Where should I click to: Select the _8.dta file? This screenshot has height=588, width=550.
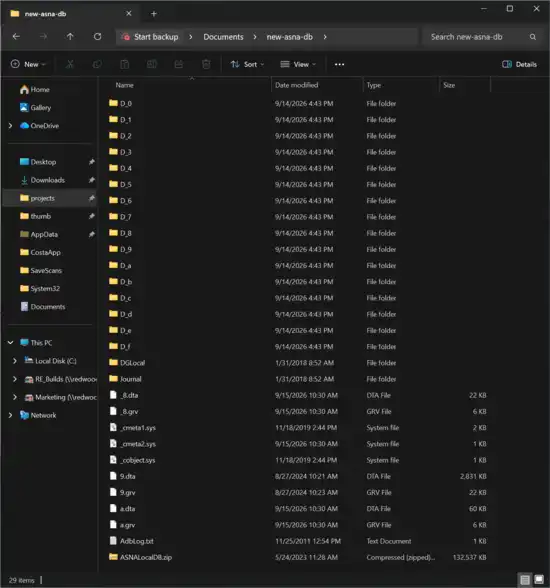click(x=124, y=395)
